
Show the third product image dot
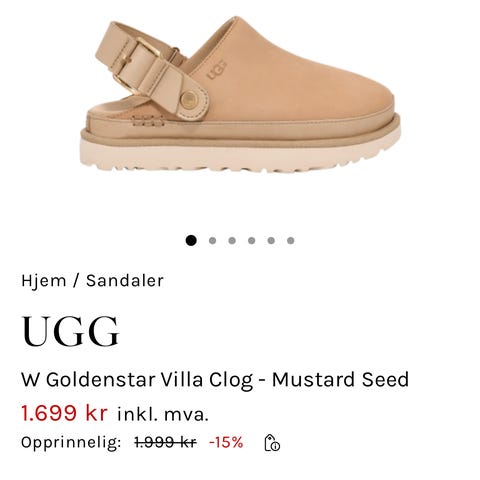[232, 240]
